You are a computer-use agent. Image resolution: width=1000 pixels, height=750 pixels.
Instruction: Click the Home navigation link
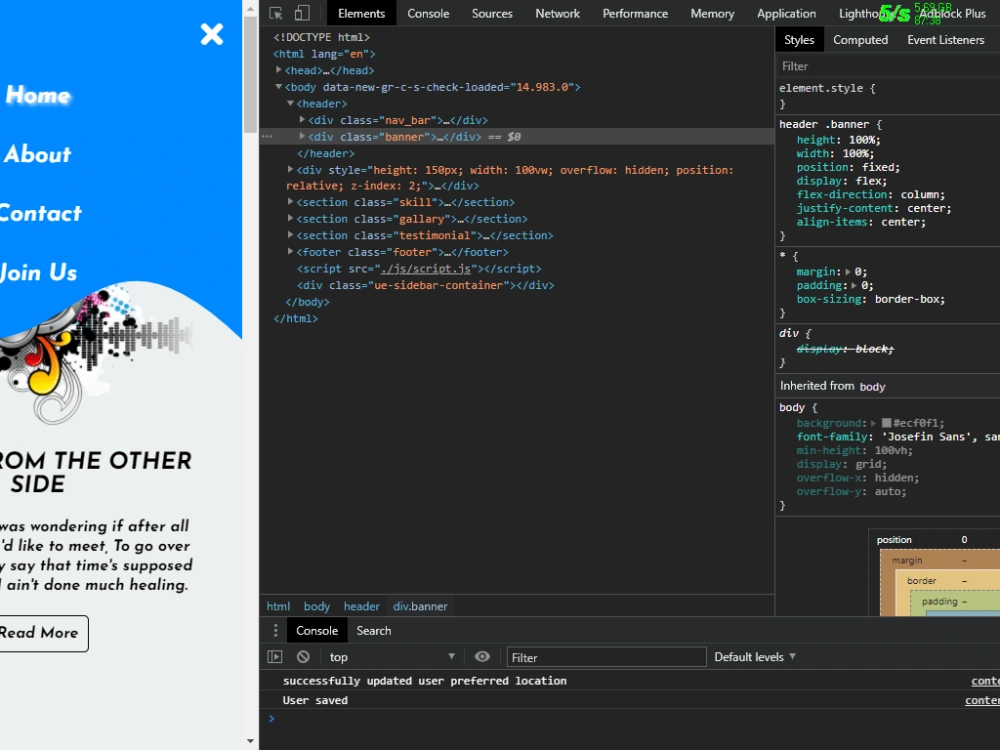[x=38, y=95]
